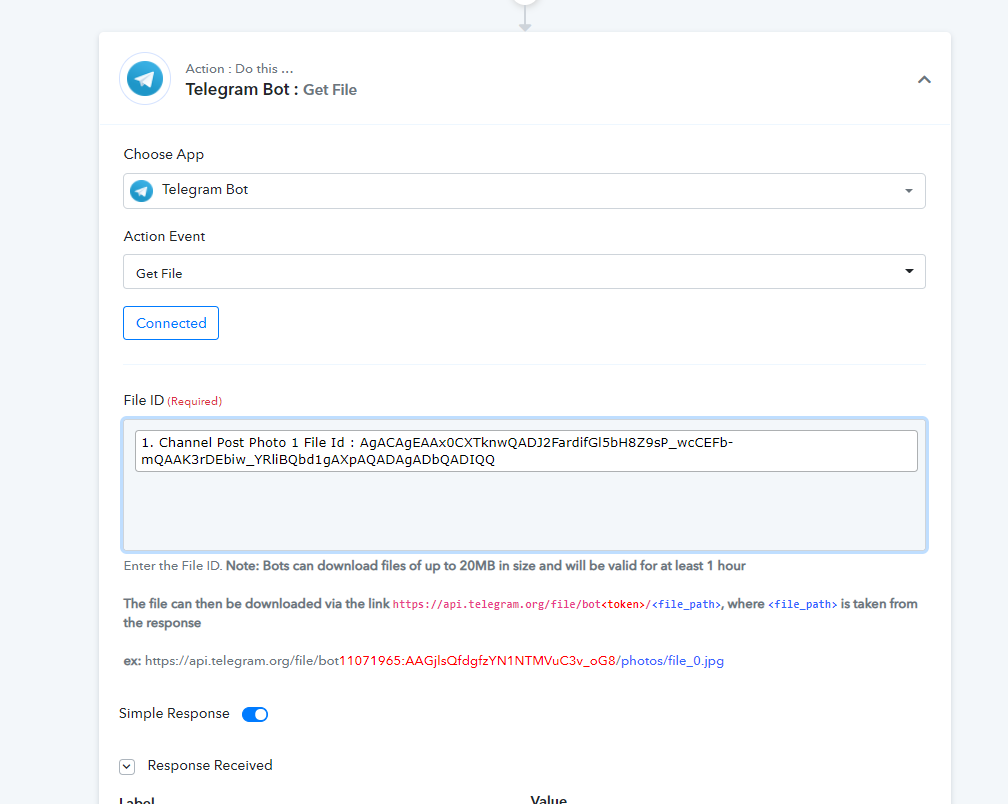
Task: Click the File ID mapped value field
Action: point(526,451)
